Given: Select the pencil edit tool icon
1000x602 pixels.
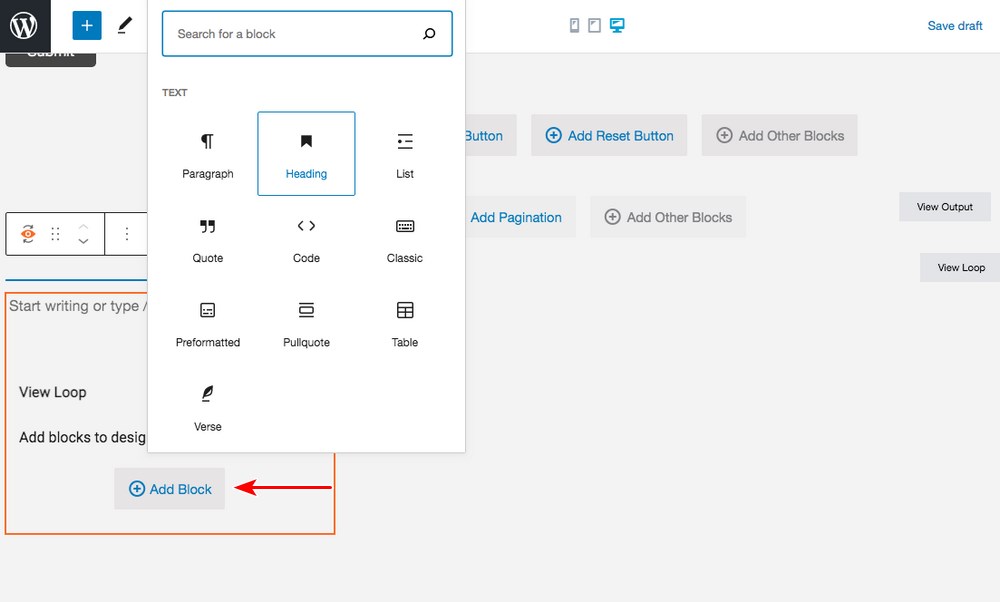Looking at the screenshot, I should coord(125,26).
